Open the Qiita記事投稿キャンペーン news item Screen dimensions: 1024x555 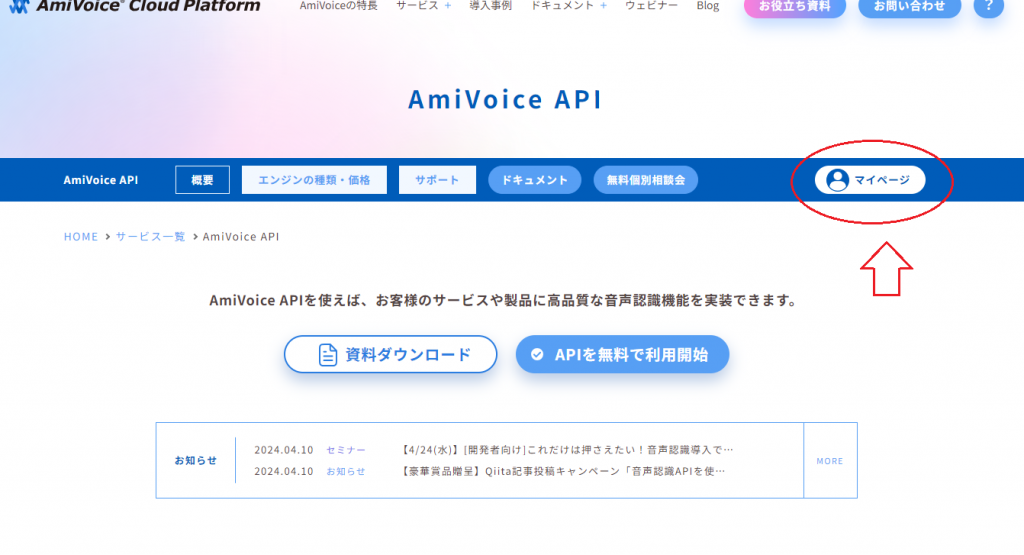pyautogui.click(x=562, y=471)
